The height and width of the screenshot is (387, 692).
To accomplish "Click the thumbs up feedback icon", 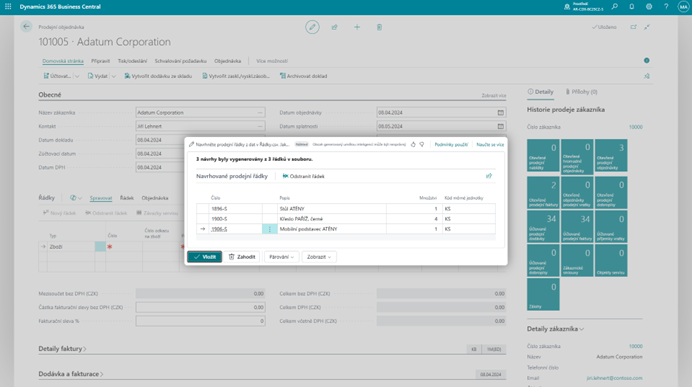I will pos(413,144).
